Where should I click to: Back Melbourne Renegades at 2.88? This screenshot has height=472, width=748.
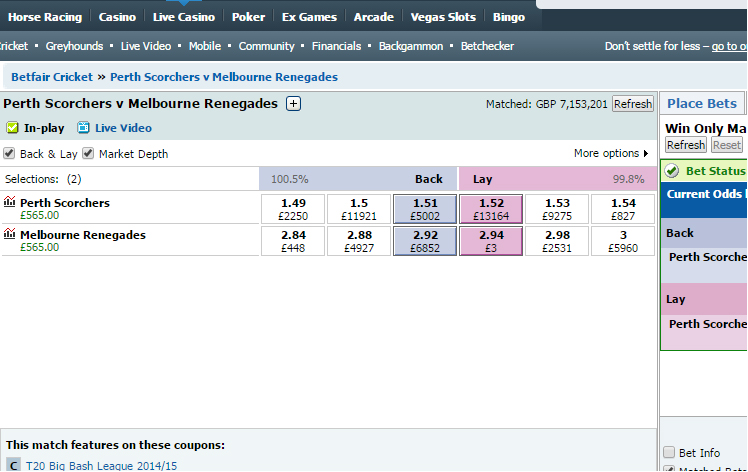pyautogui.click(x=359, y=241)
